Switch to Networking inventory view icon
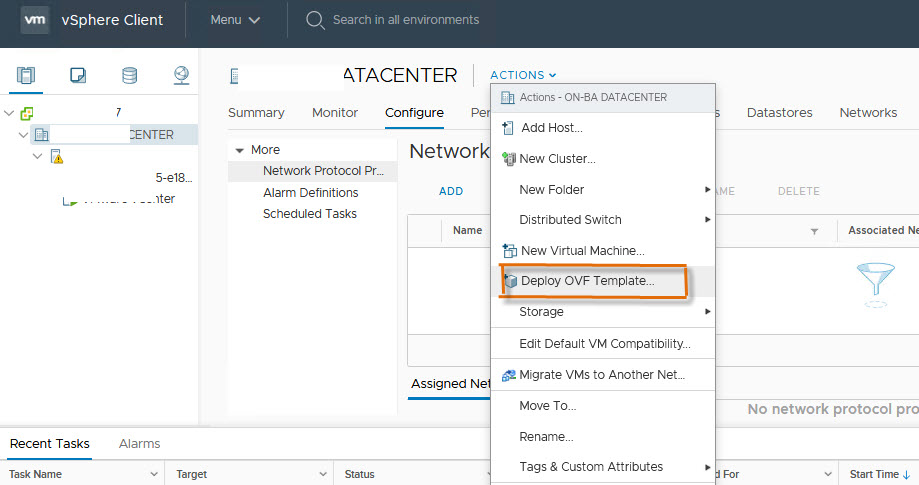This screenshot has height=485, width=919. click(181, 75)
